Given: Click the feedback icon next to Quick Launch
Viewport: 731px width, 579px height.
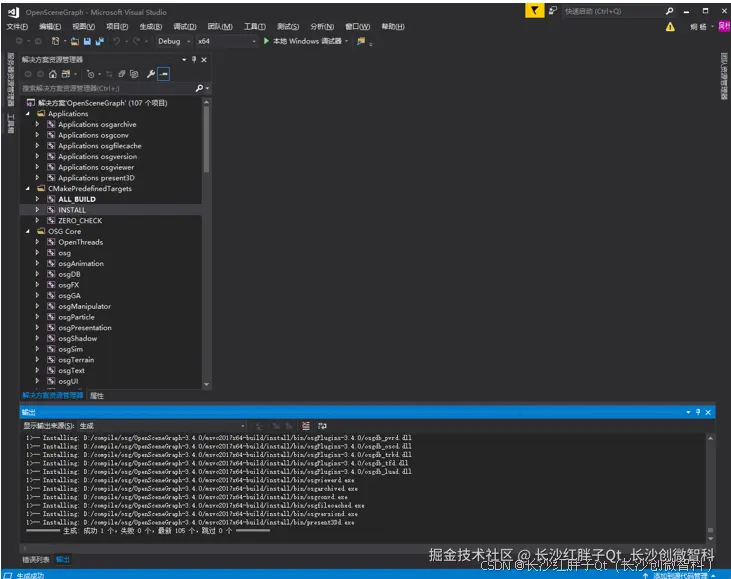Looking at the screenshot, I should pos(552,10).
